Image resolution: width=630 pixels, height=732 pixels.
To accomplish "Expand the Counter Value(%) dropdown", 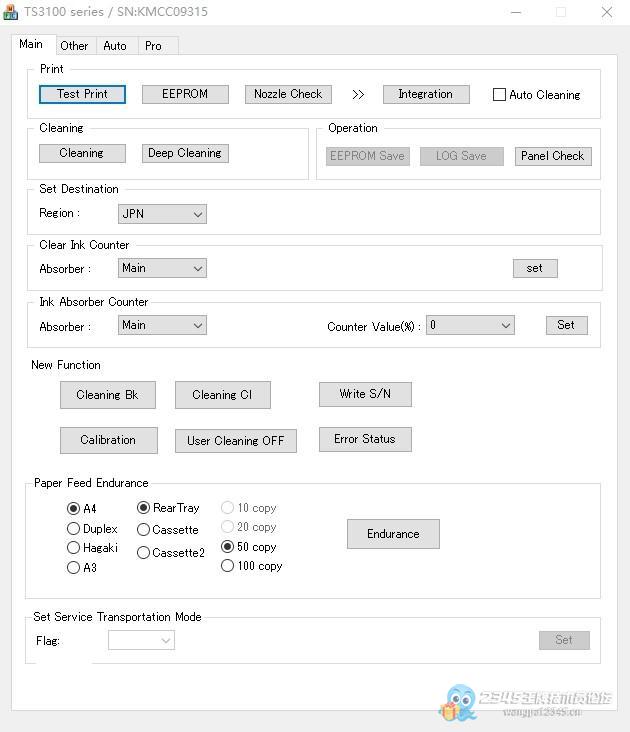I will (x=470, y=325).
